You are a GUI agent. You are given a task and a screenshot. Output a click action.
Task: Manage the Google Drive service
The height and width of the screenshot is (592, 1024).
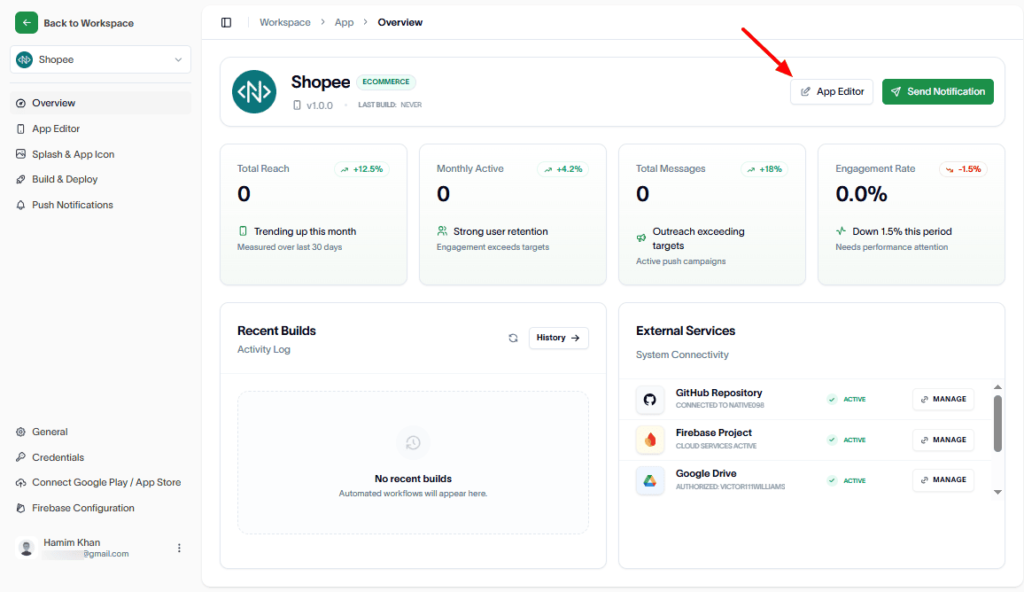click(943, 480)
